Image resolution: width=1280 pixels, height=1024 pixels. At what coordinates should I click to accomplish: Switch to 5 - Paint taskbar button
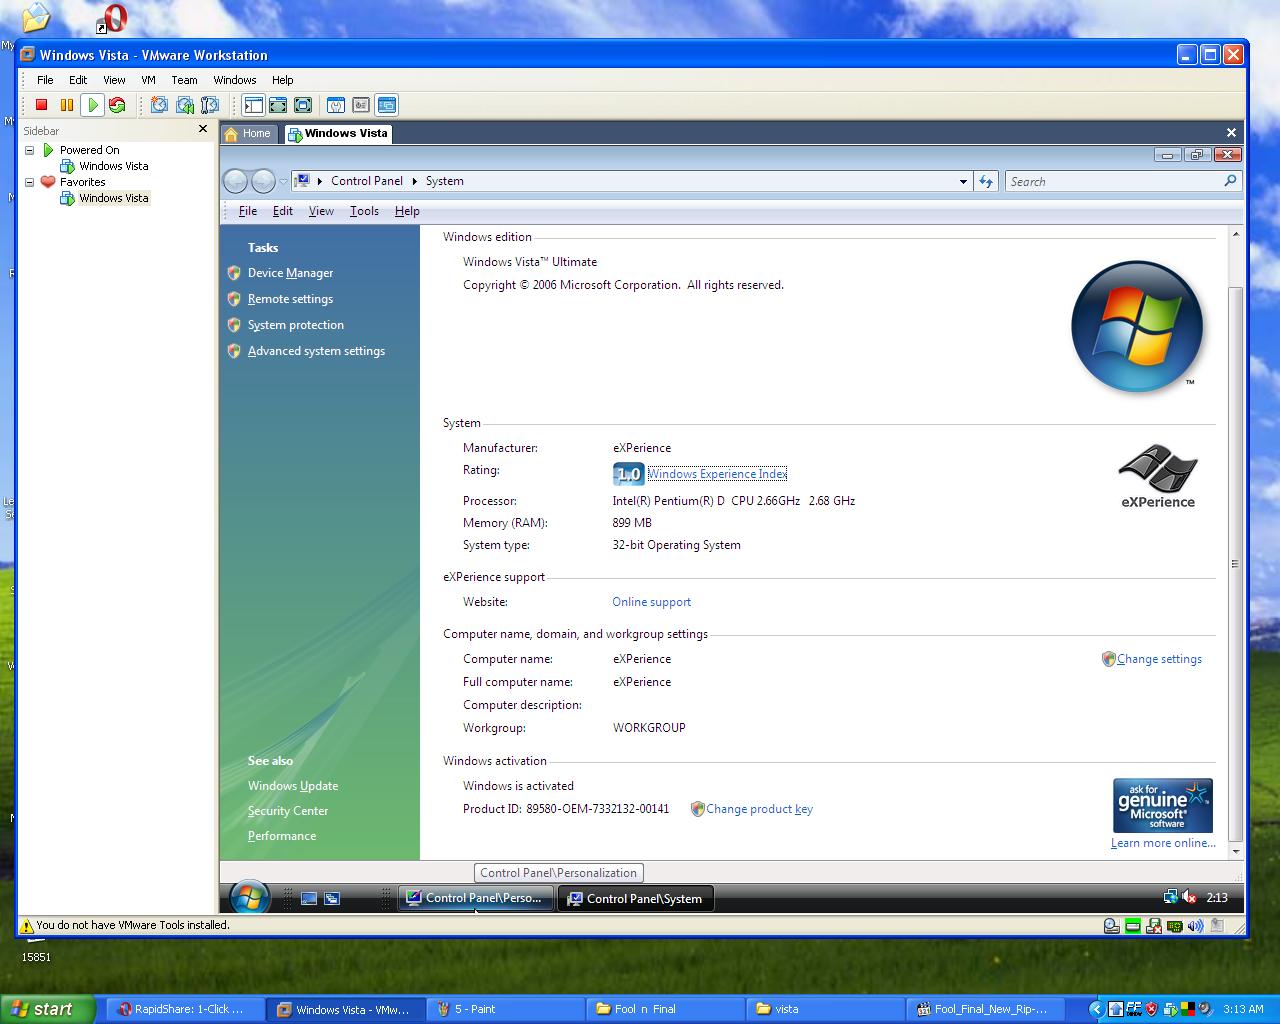(x=505, y=1009)
